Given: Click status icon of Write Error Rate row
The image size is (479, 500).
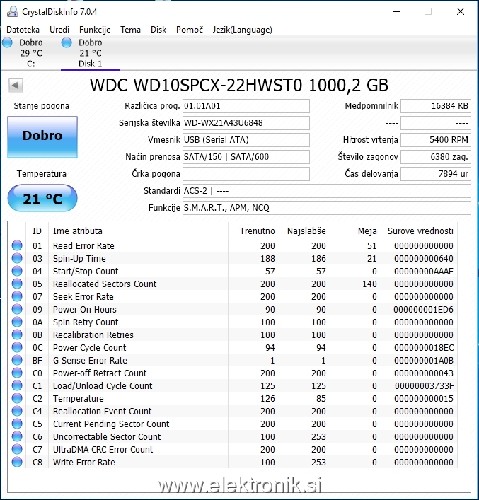Looking at the screenshot, I should (x=17, y=462).
